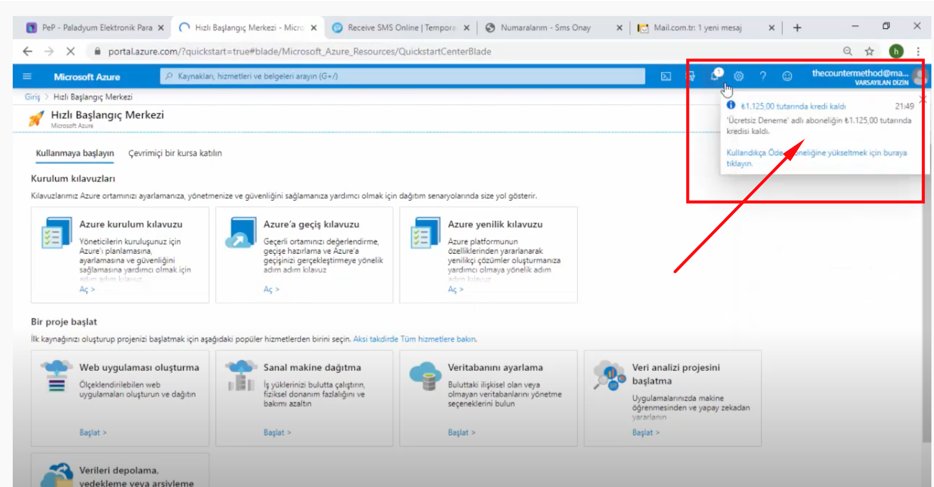Click the Sanal makine dağıtma icon
Image resolution: width=934 pixels, height=487 pixels.
coord(241,376)
